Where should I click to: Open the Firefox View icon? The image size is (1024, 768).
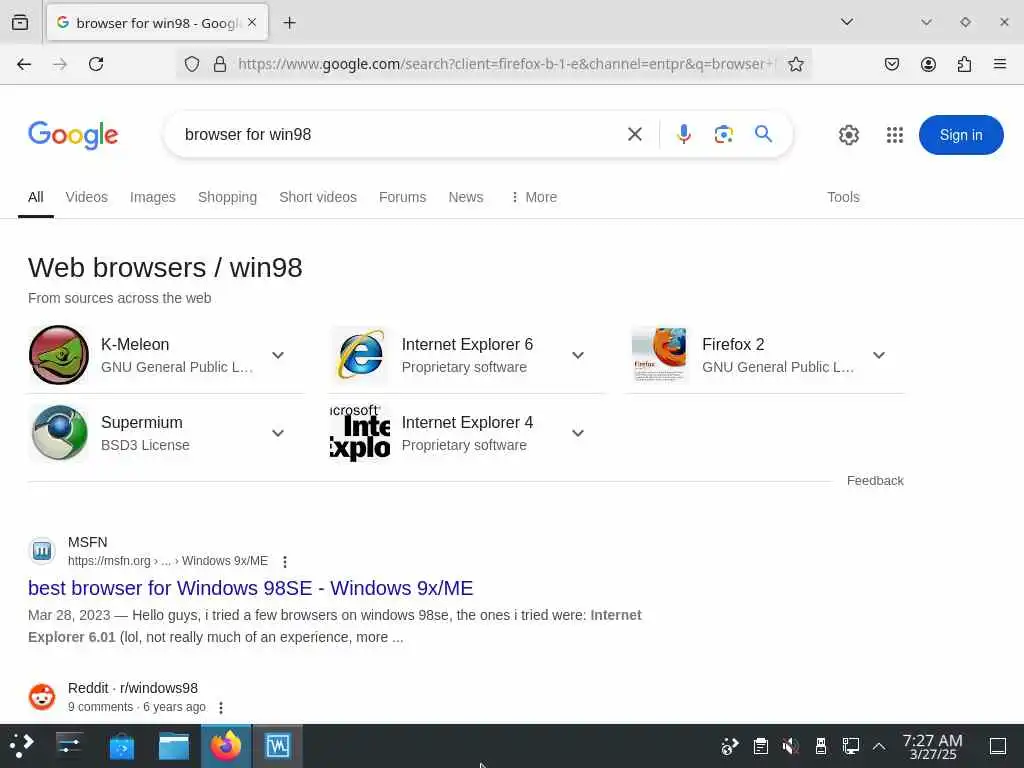(x=20, y=23)
